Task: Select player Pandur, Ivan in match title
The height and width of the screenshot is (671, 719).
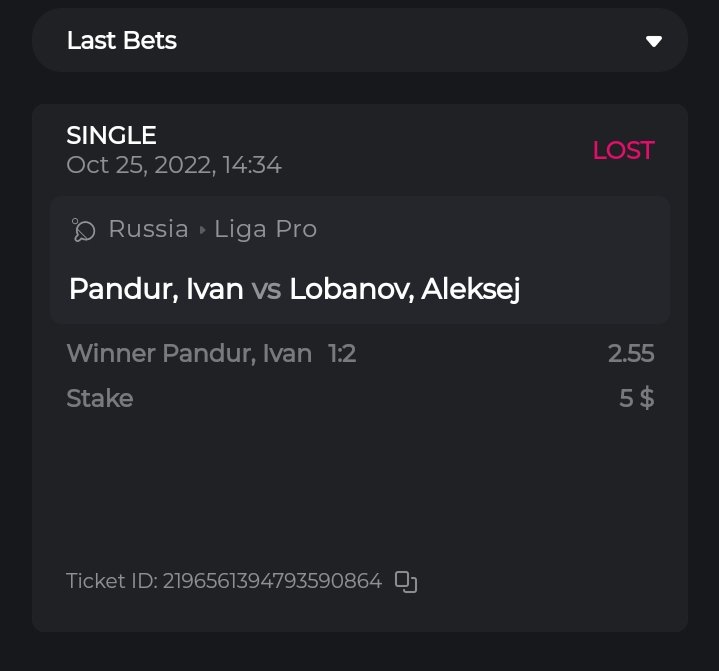Action: click(x=156, y=290)
